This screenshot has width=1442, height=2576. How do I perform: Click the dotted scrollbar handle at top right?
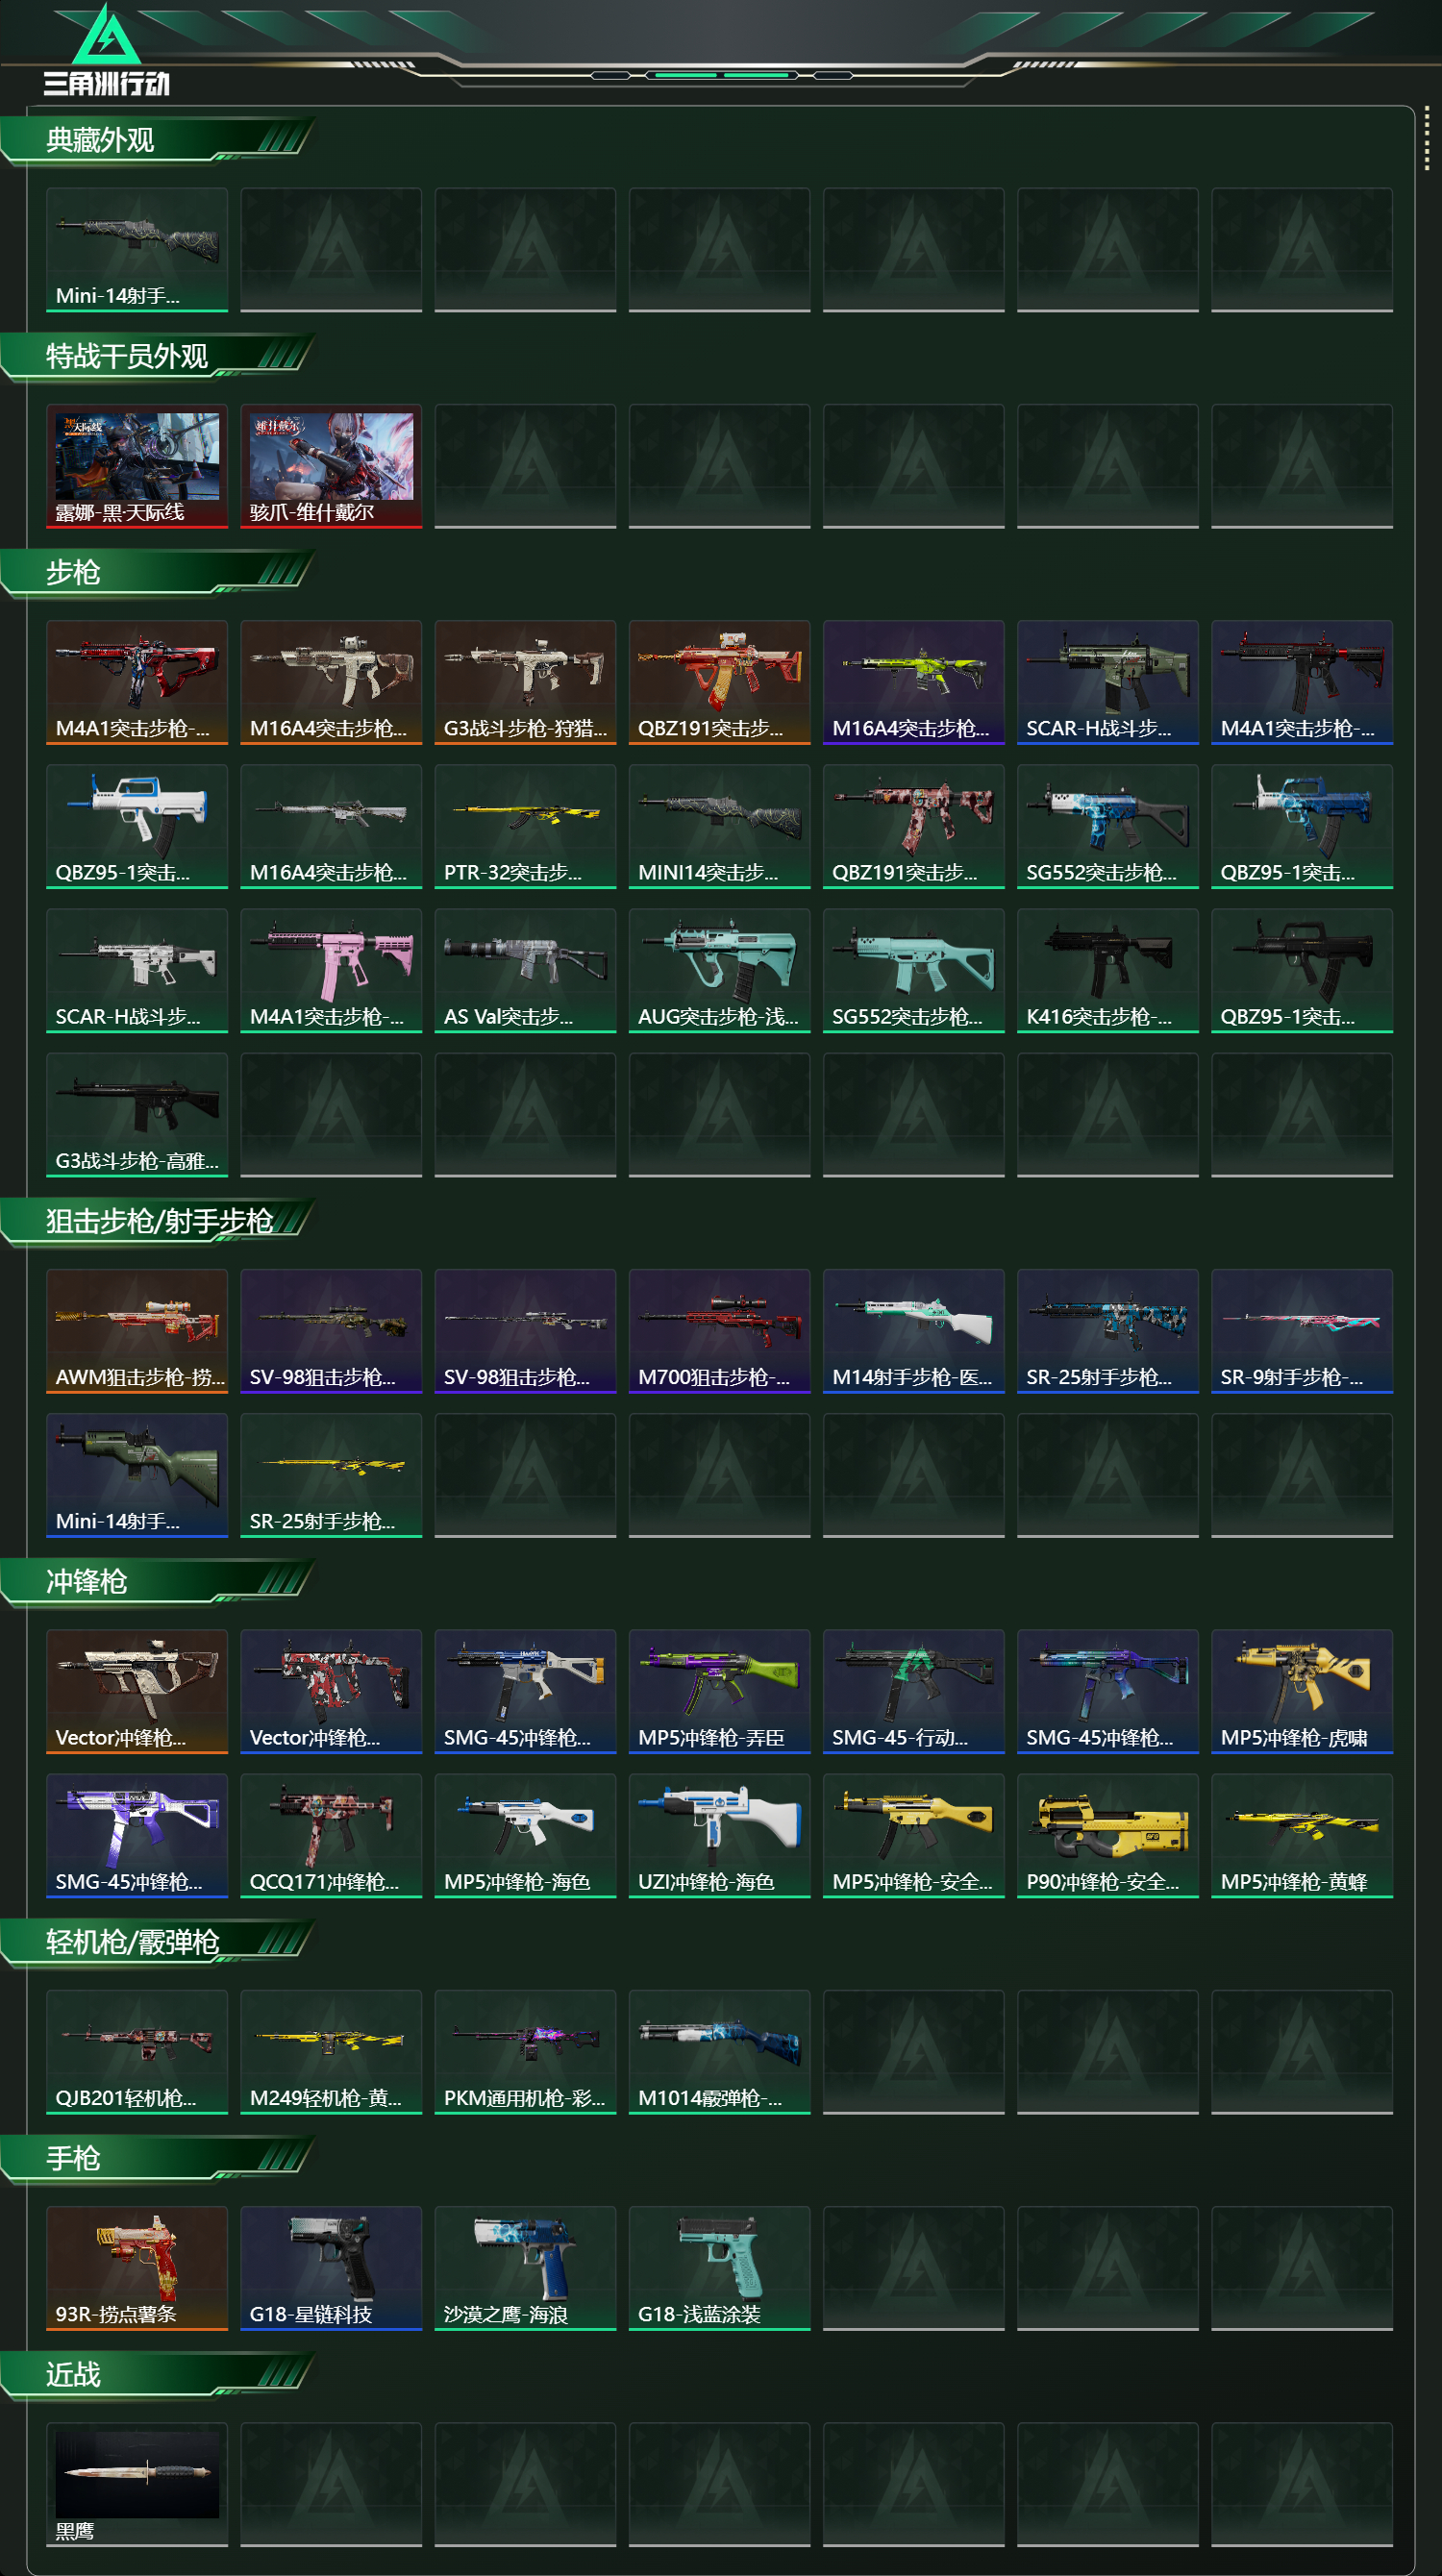pyautogui.click(x=1427, y=139)
